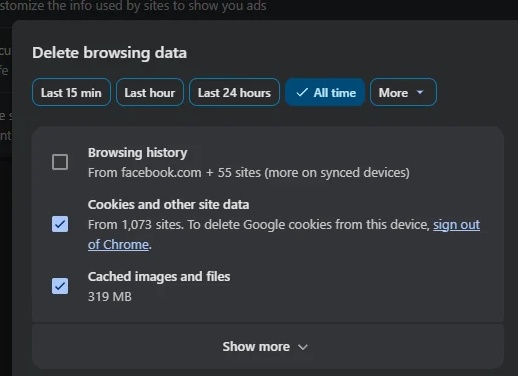518x376 pixels.
Task: Open the sign out of Chrome link
Action: 456,225
